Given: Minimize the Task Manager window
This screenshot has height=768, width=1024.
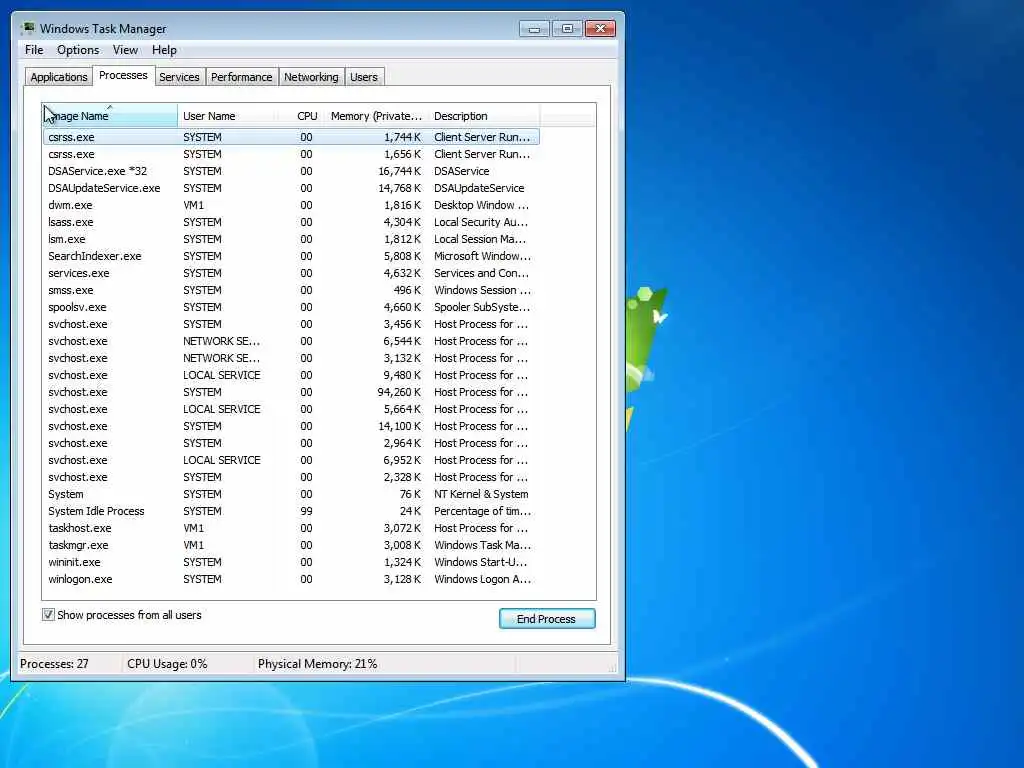Looking at the screenshot, I should pos(534,29).
